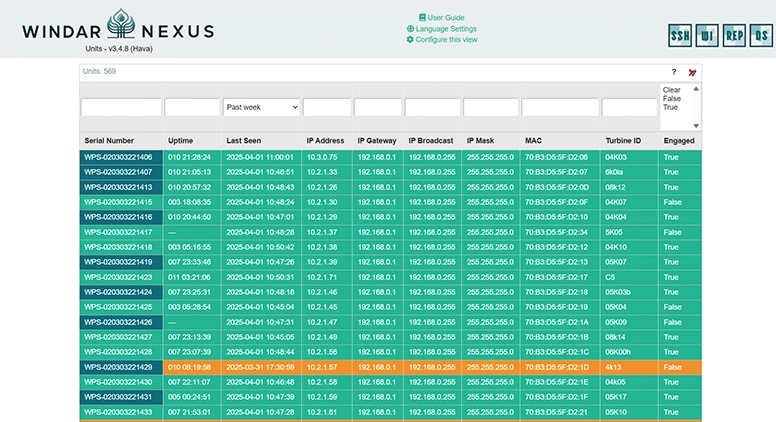Open the WI tool icon
776x422 pixels.
click(707, 36)
